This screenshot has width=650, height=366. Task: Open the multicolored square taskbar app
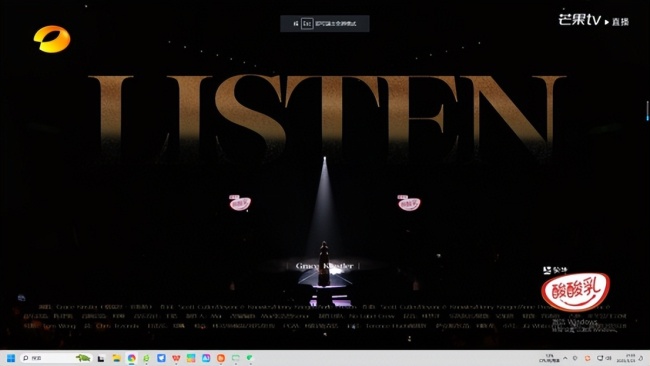(191, 358)
